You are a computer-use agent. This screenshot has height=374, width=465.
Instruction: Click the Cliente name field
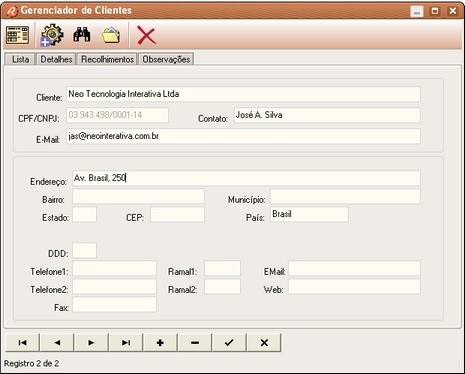tap(243, 94)
